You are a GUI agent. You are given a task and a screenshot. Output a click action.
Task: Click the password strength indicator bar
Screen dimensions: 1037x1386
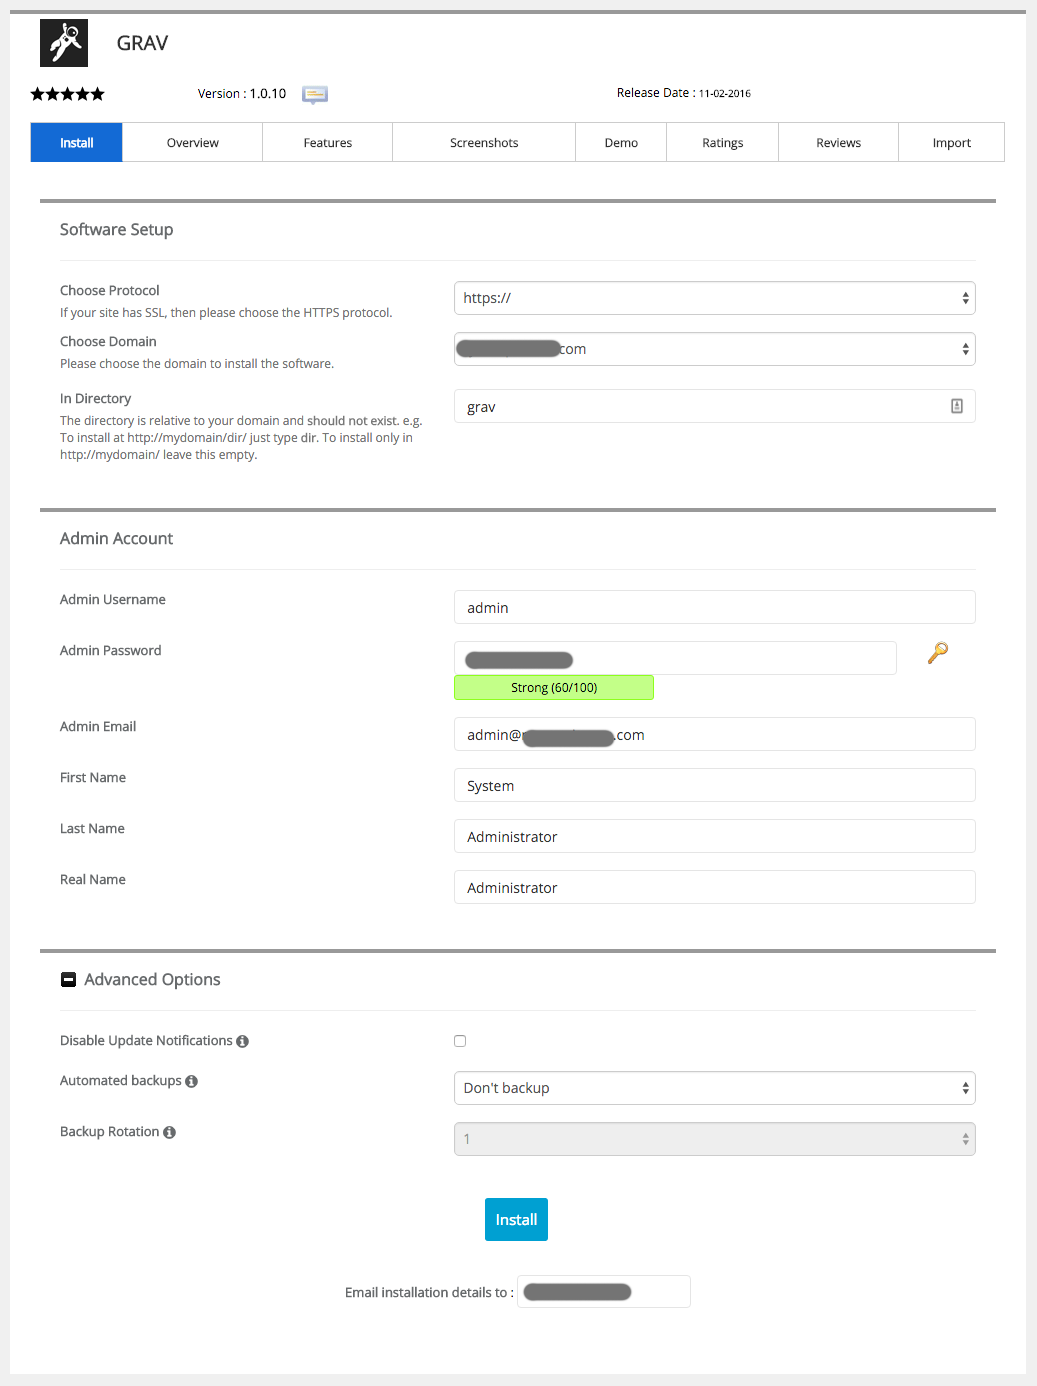(x=553, y=688)
